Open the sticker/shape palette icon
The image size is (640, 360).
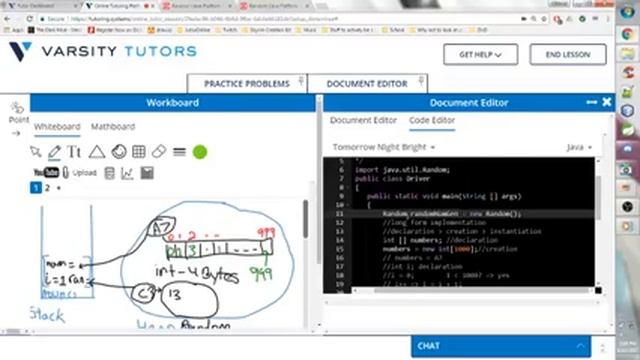(119, 152)
